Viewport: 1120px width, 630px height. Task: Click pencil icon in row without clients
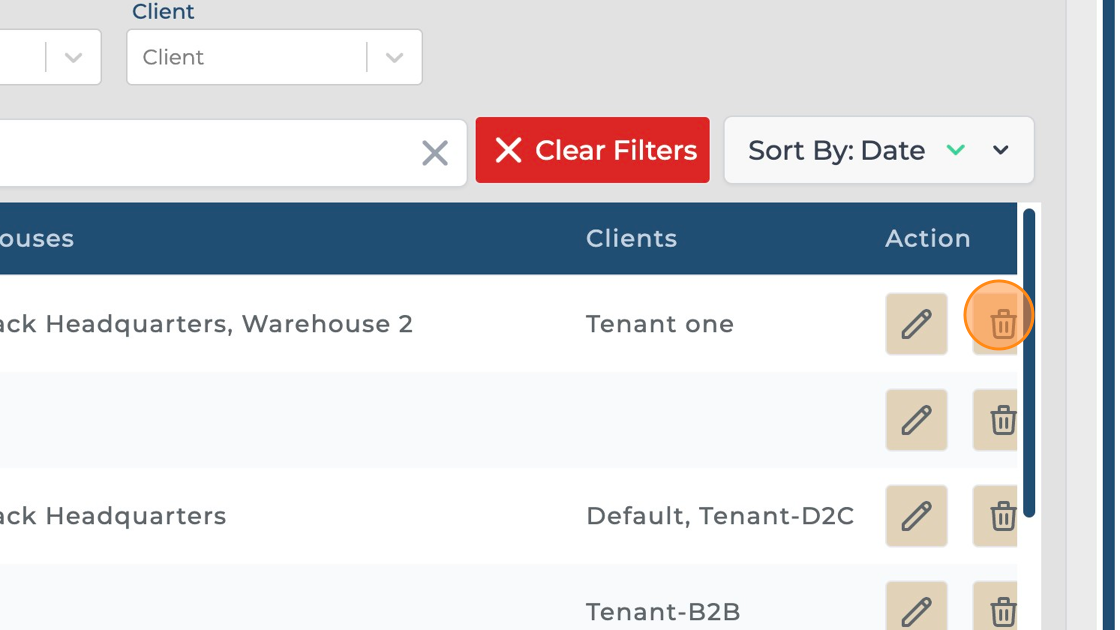tap(916, 420)
